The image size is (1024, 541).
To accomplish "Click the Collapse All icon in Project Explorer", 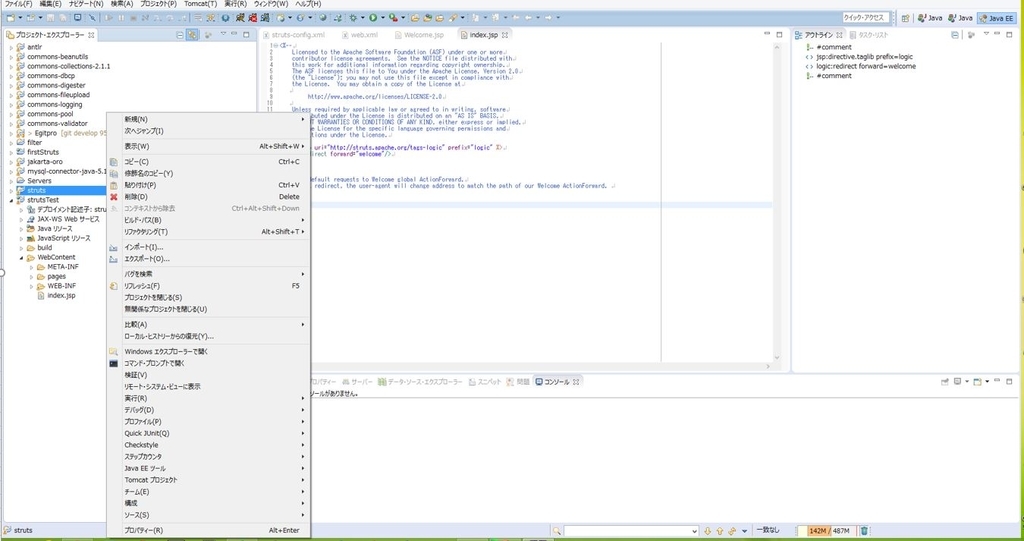I will 180,35.
